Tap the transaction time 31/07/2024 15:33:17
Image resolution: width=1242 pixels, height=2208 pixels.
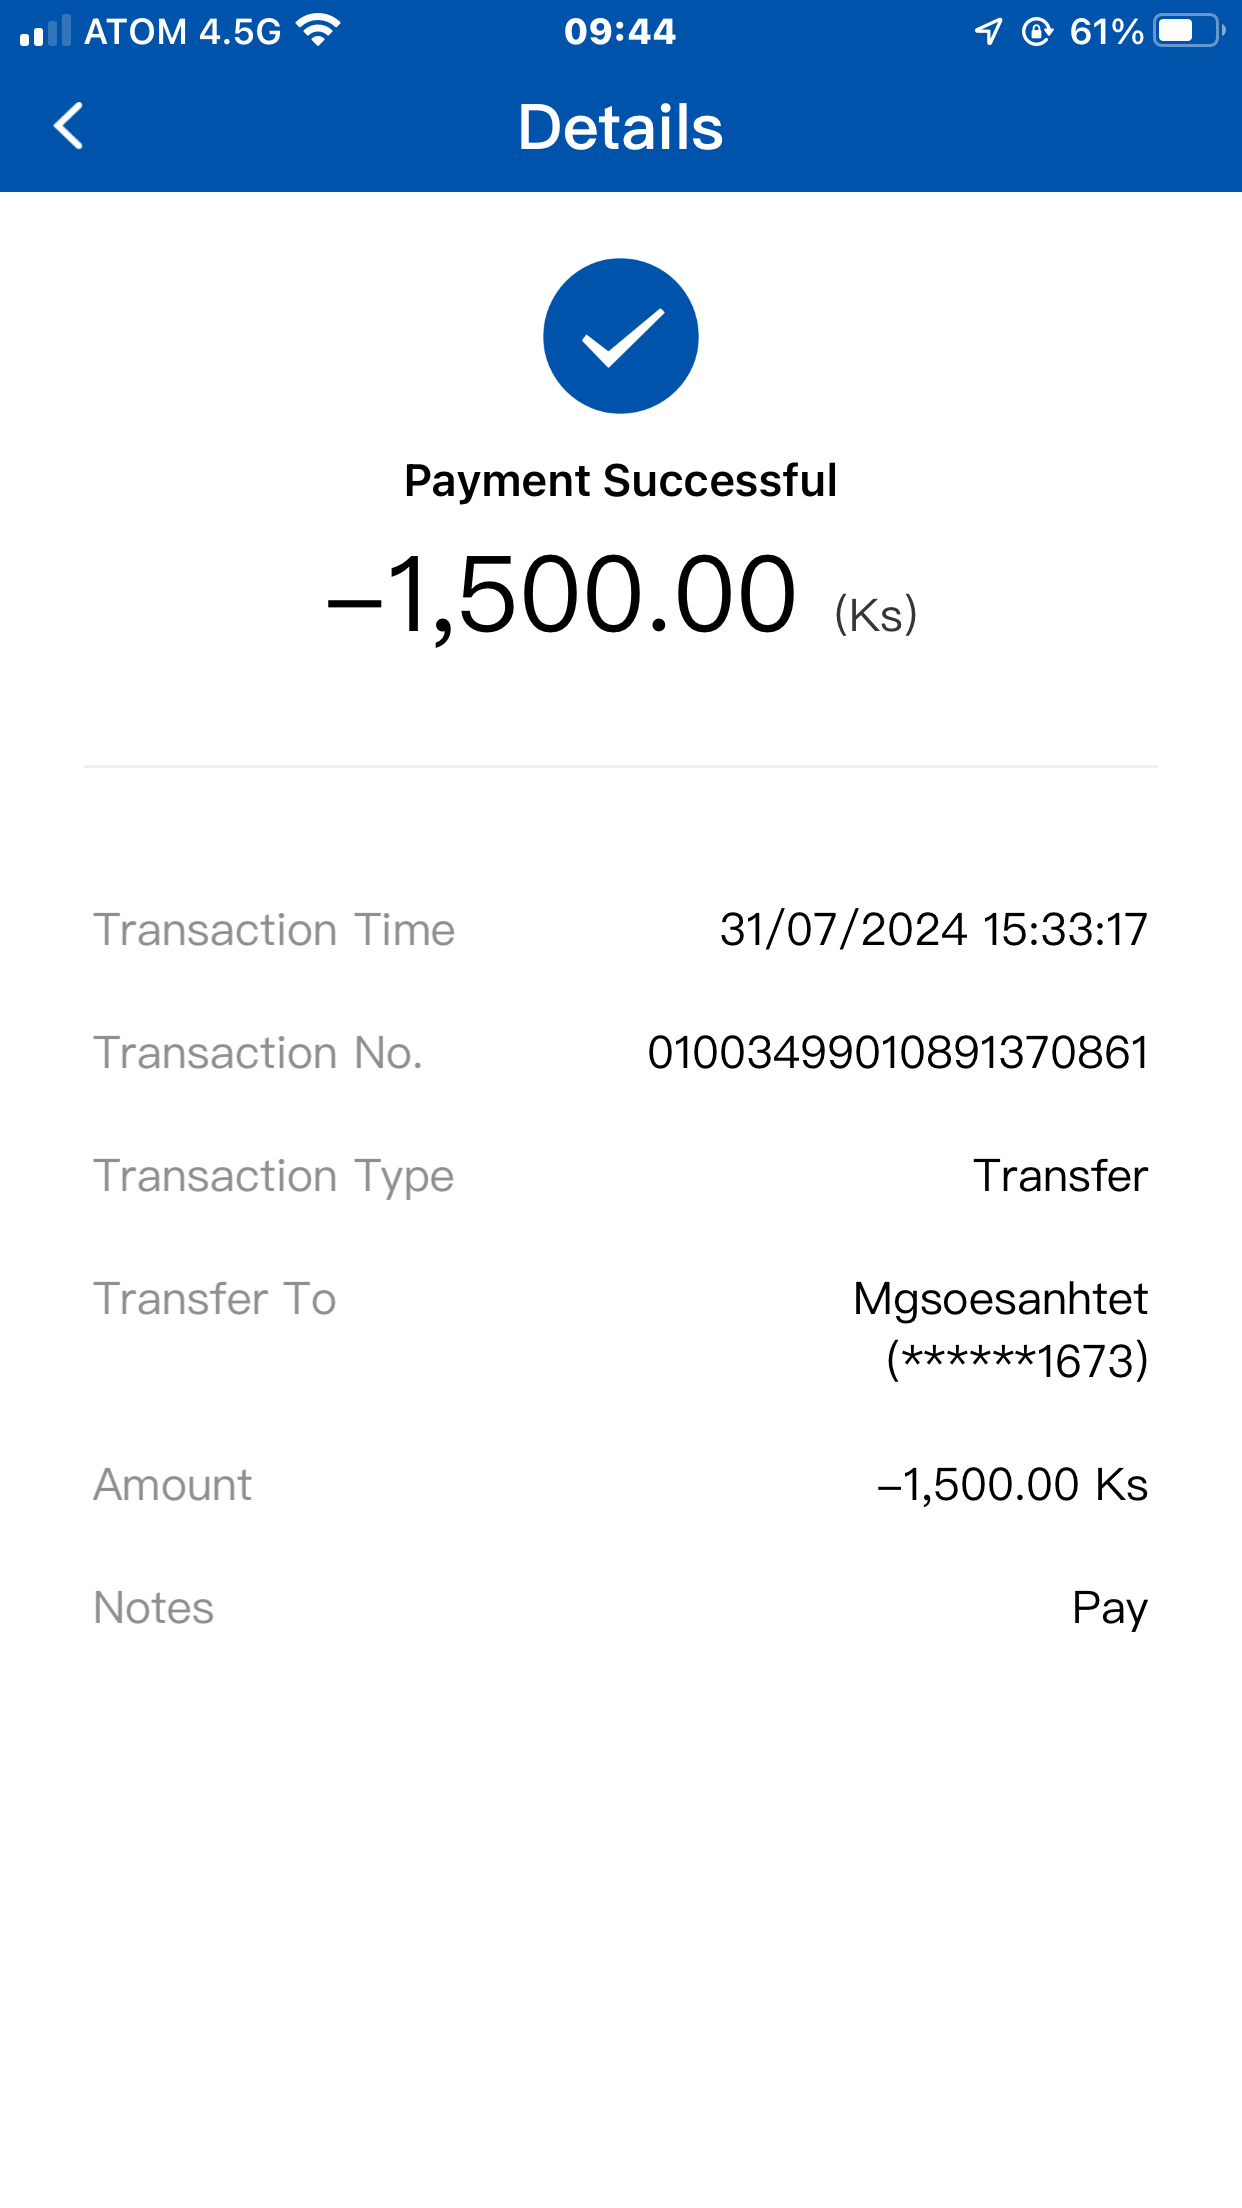coord(933,930)
